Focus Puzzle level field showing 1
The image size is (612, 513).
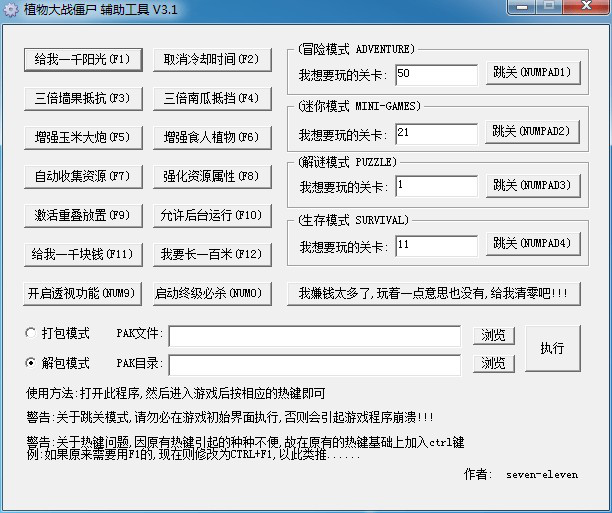point(436,186)
